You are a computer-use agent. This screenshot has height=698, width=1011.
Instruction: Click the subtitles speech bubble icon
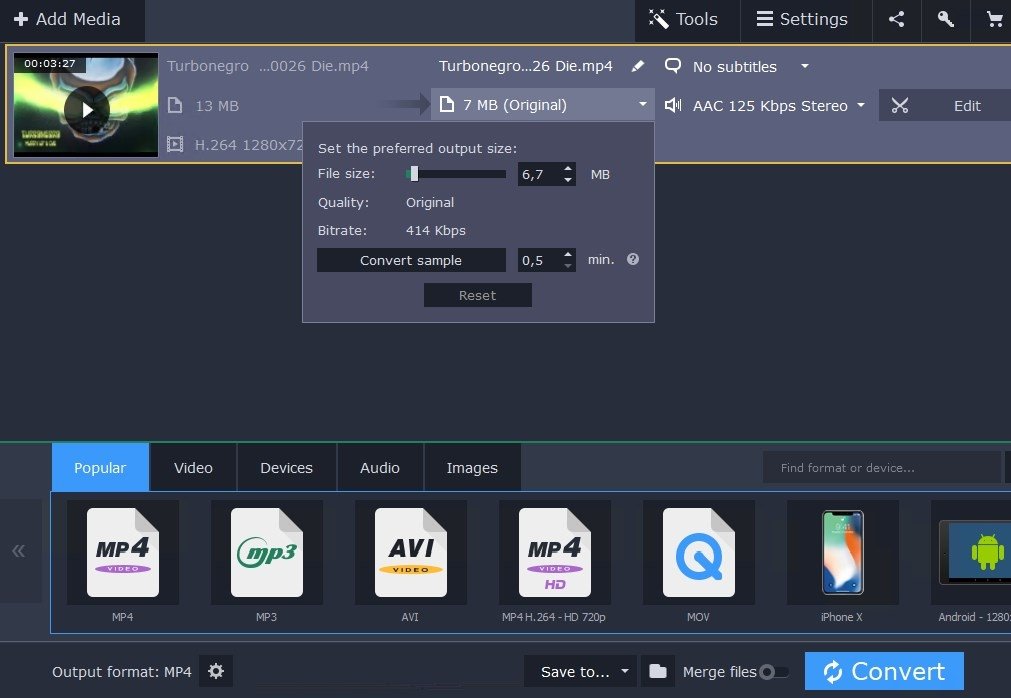(x=672, y=66)
